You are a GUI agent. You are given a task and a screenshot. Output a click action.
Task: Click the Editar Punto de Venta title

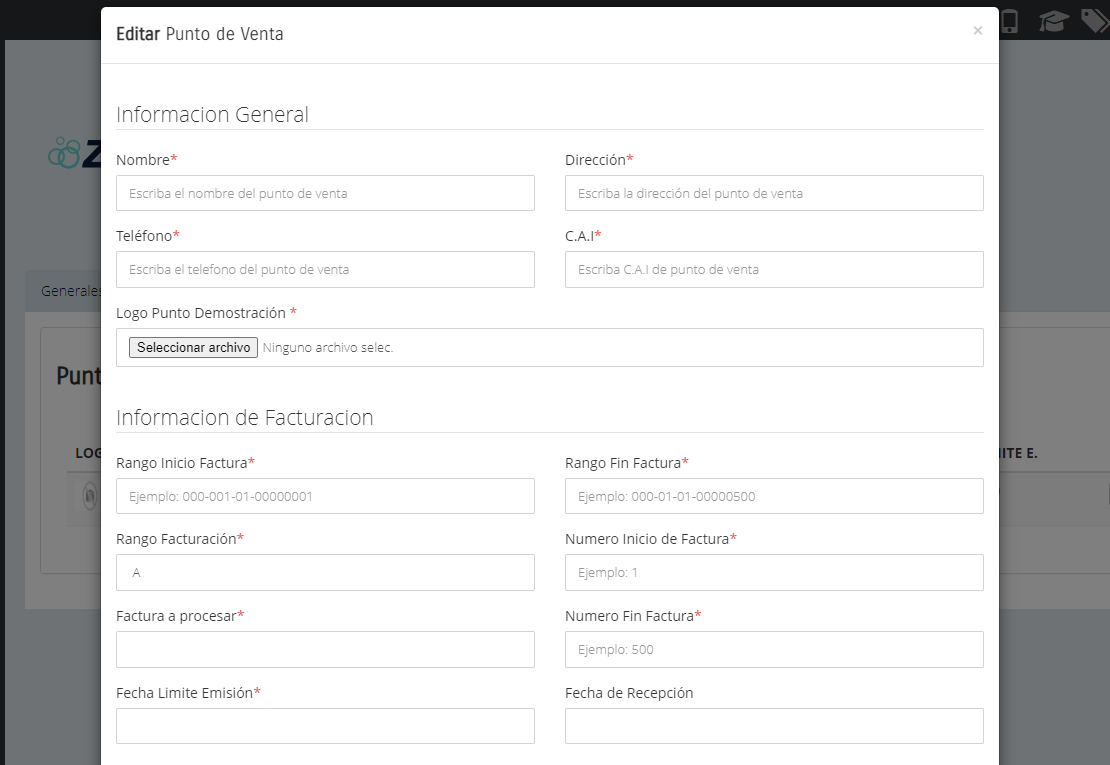pyautogui.click(x=200, y=34)
